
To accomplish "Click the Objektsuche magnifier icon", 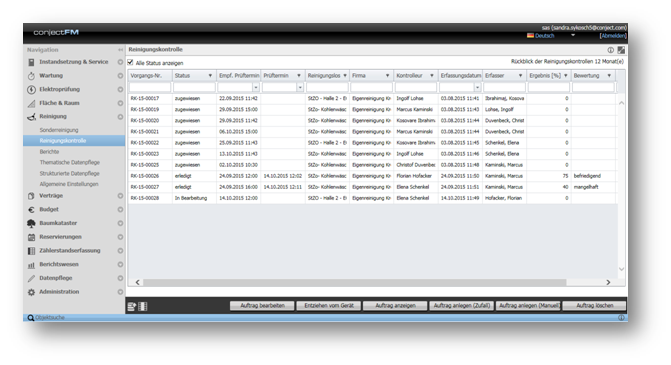I will pyautogui.click(x=31, y=318).
